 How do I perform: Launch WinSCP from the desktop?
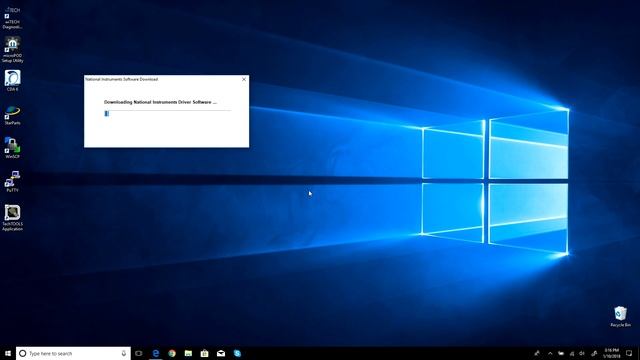pos(12,148)
